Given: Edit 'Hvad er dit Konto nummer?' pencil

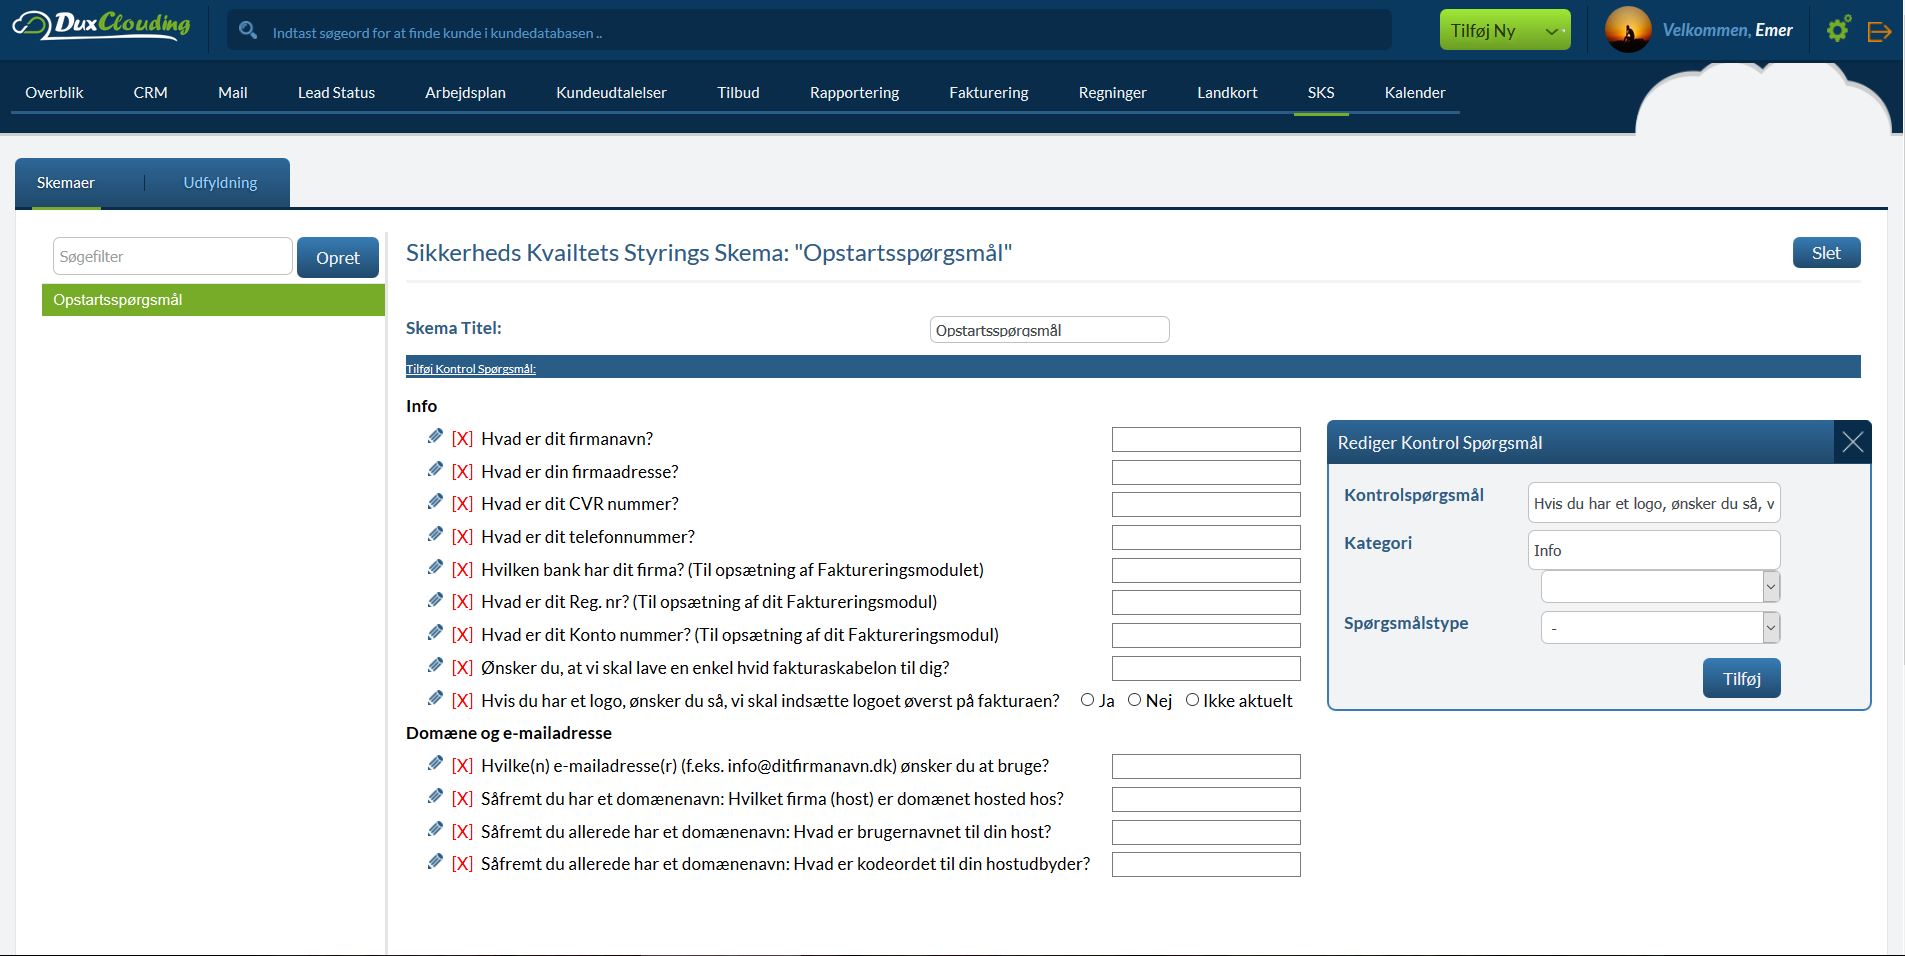Looking at the screenshot, I should pyautogui.click(x=435, y=633).
